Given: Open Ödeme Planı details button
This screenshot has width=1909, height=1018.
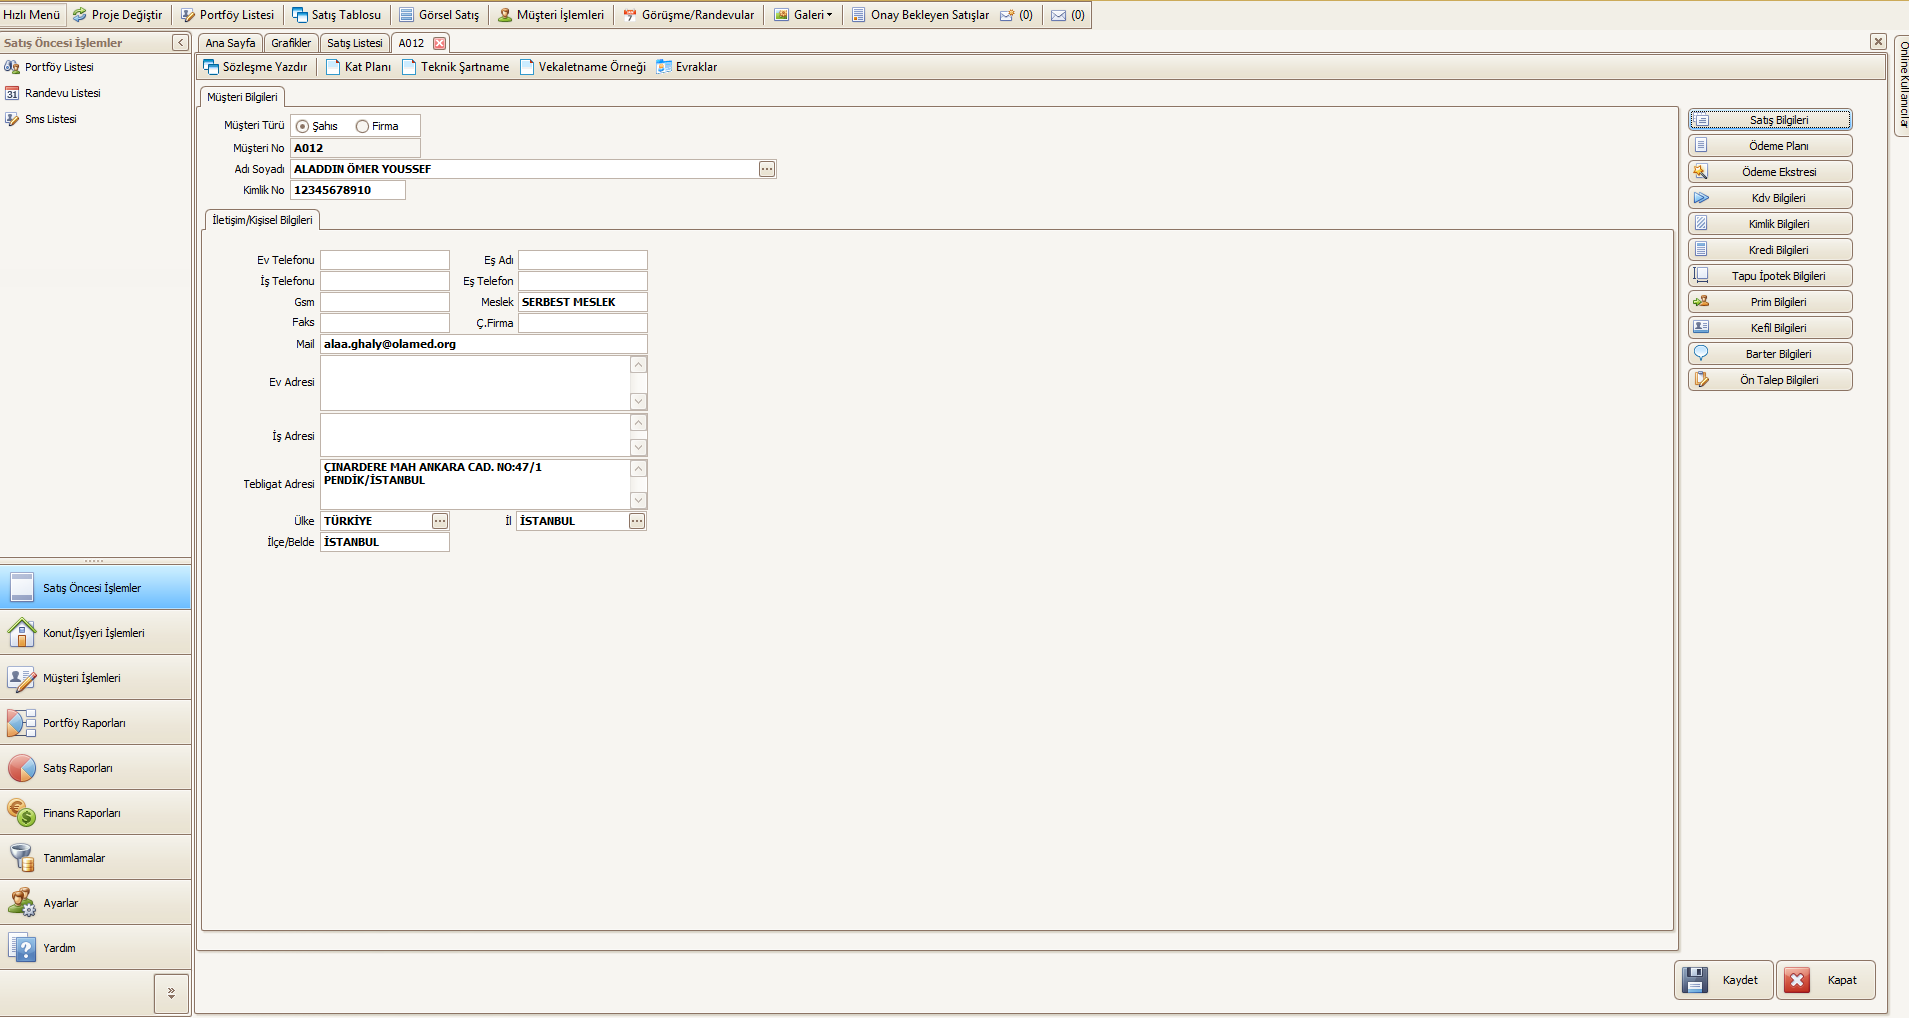Looking at the screenshot, I should point(1770,146).
